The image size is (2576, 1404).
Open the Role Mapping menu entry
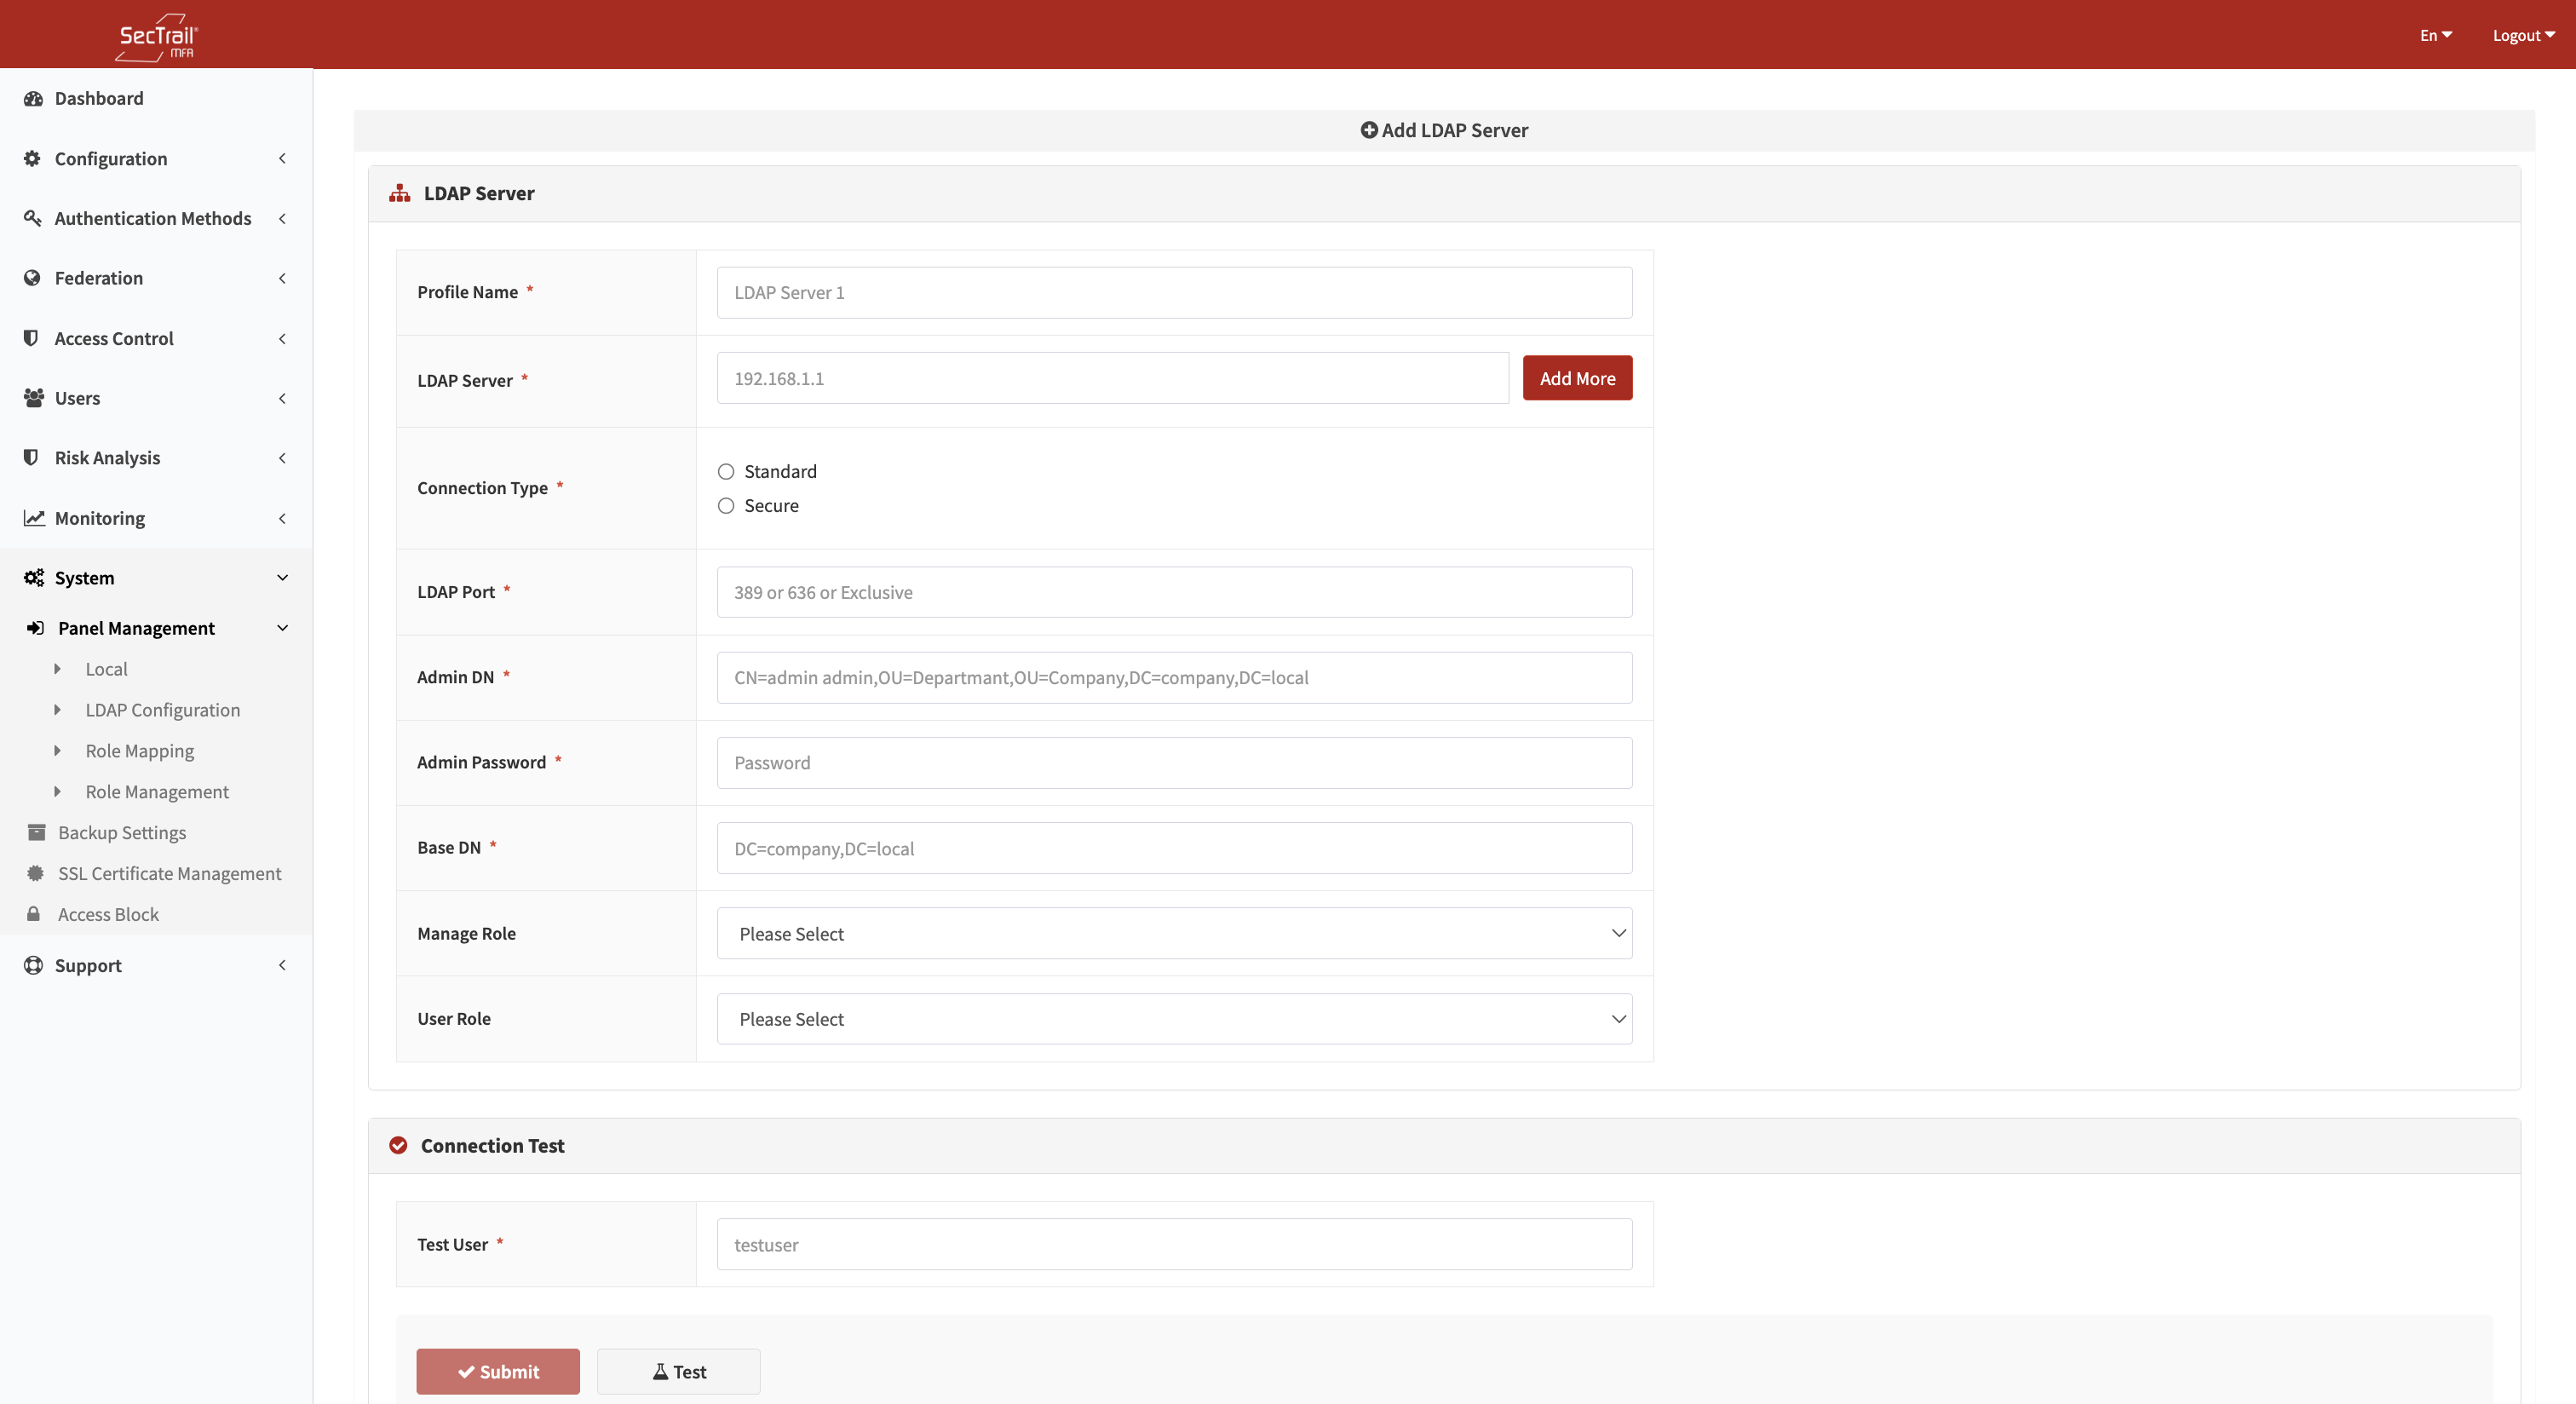coord(139,750)
